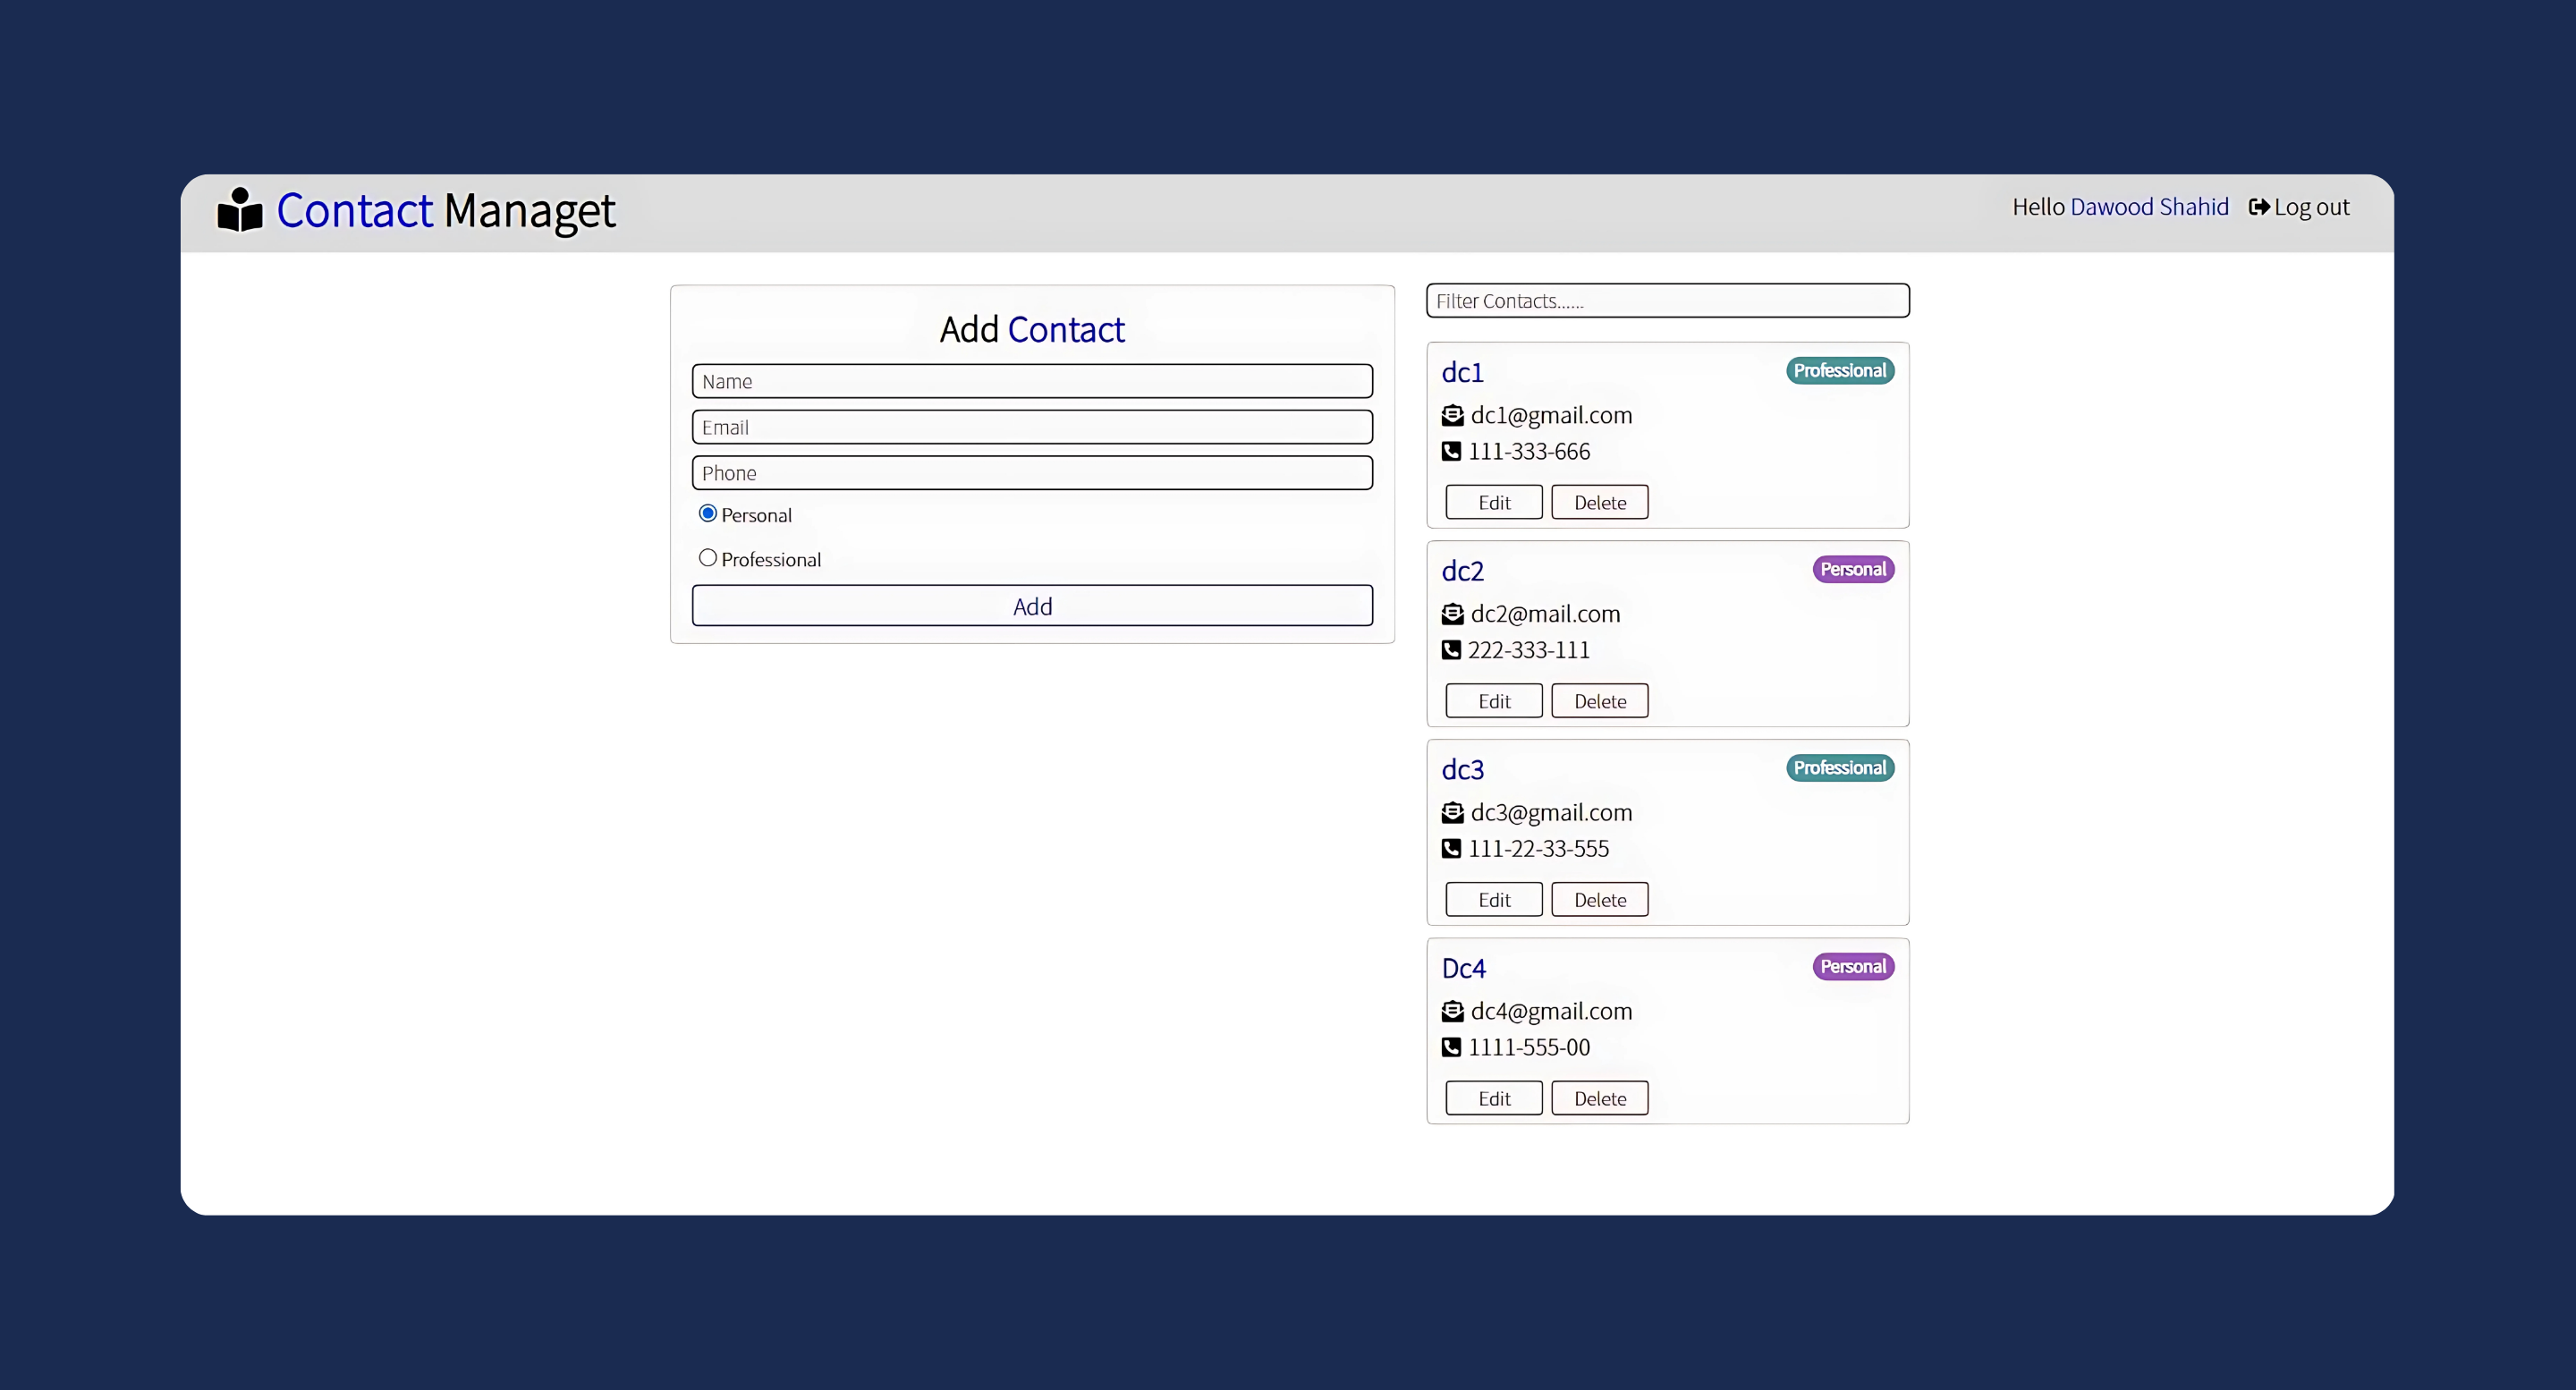Edit the dc3 contact
The image size is (2576, 1390).
tap(1494, 900)
